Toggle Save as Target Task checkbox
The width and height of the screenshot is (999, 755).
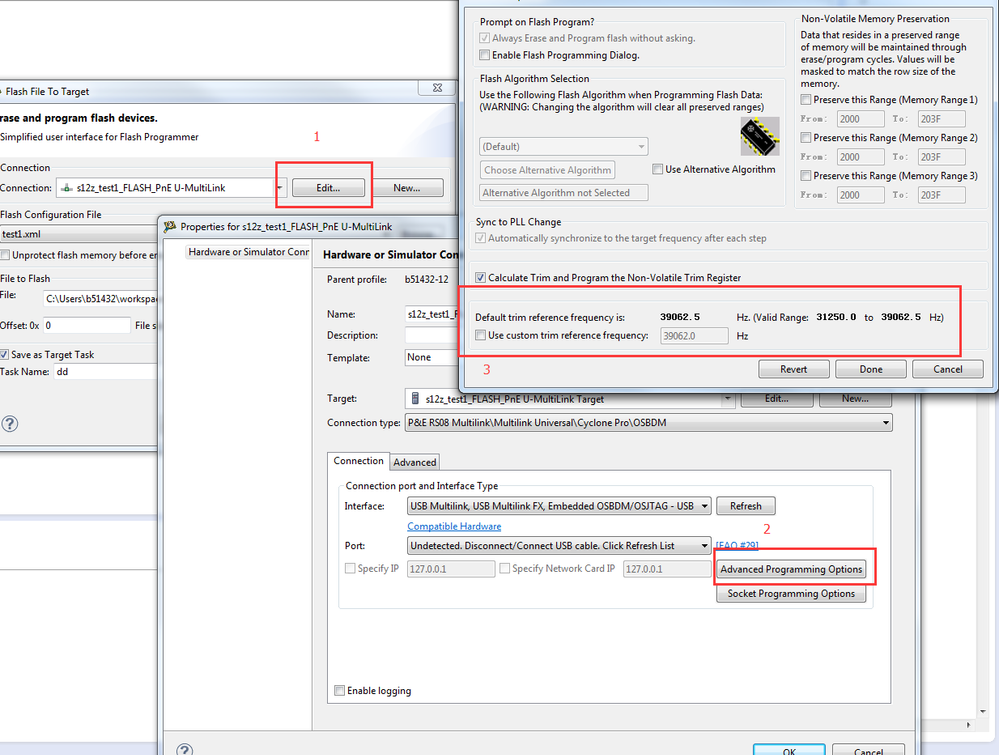(x=4, y=355)
